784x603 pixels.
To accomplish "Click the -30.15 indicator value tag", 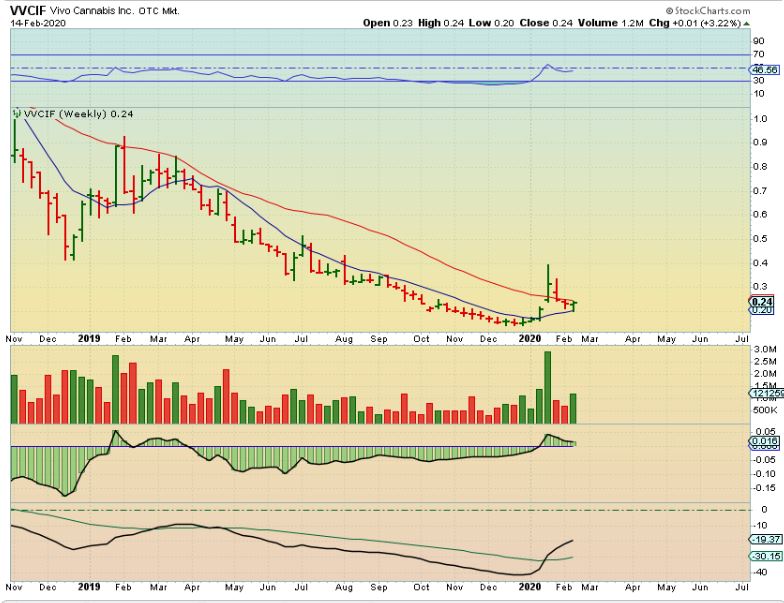I will (766, 556).
